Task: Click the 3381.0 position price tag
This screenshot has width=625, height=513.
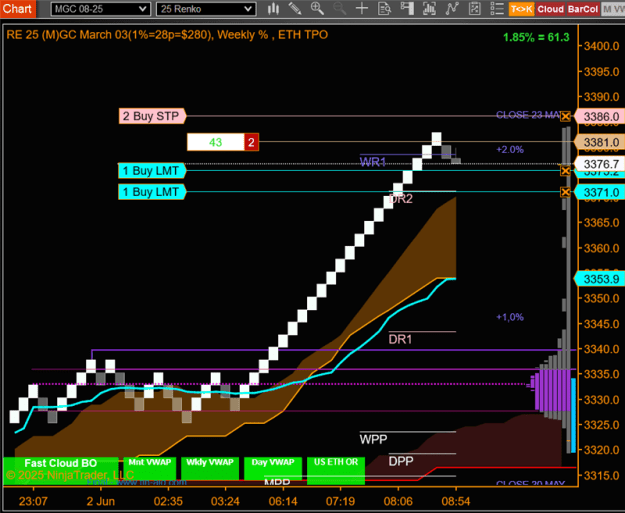Action: click(x=599, y=142)
